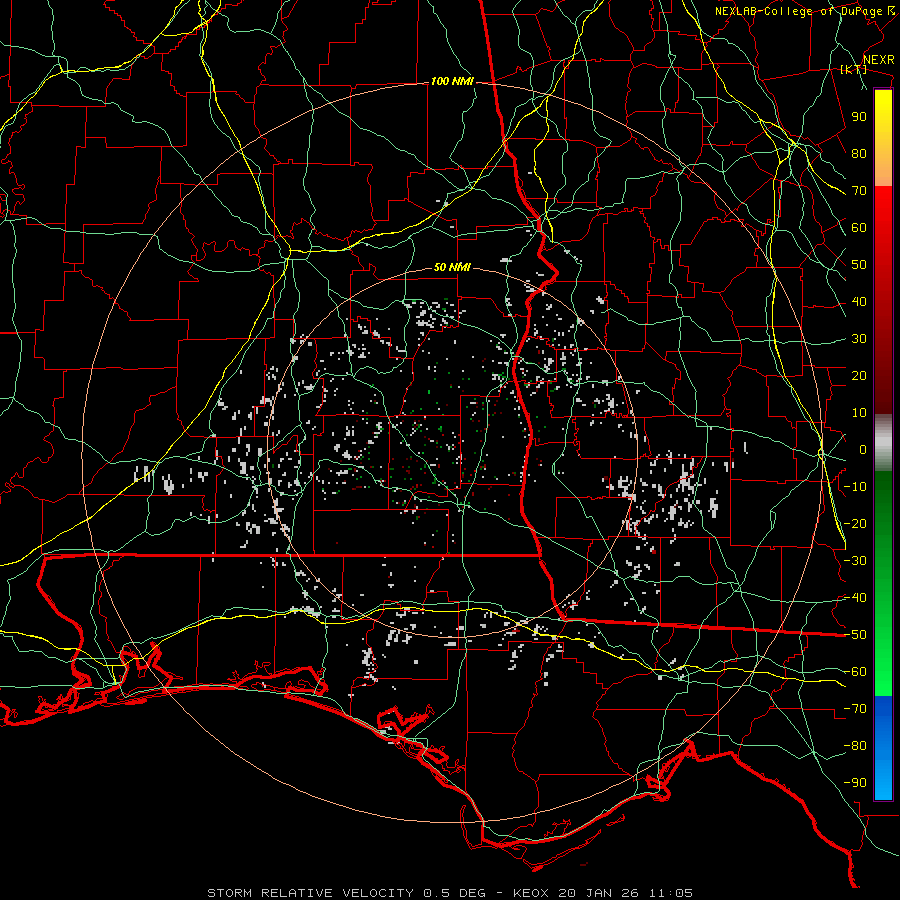The height and width of the screenshot is (900, 900).
Task: Click the legend value -50
Action: (x=855, y=635)
